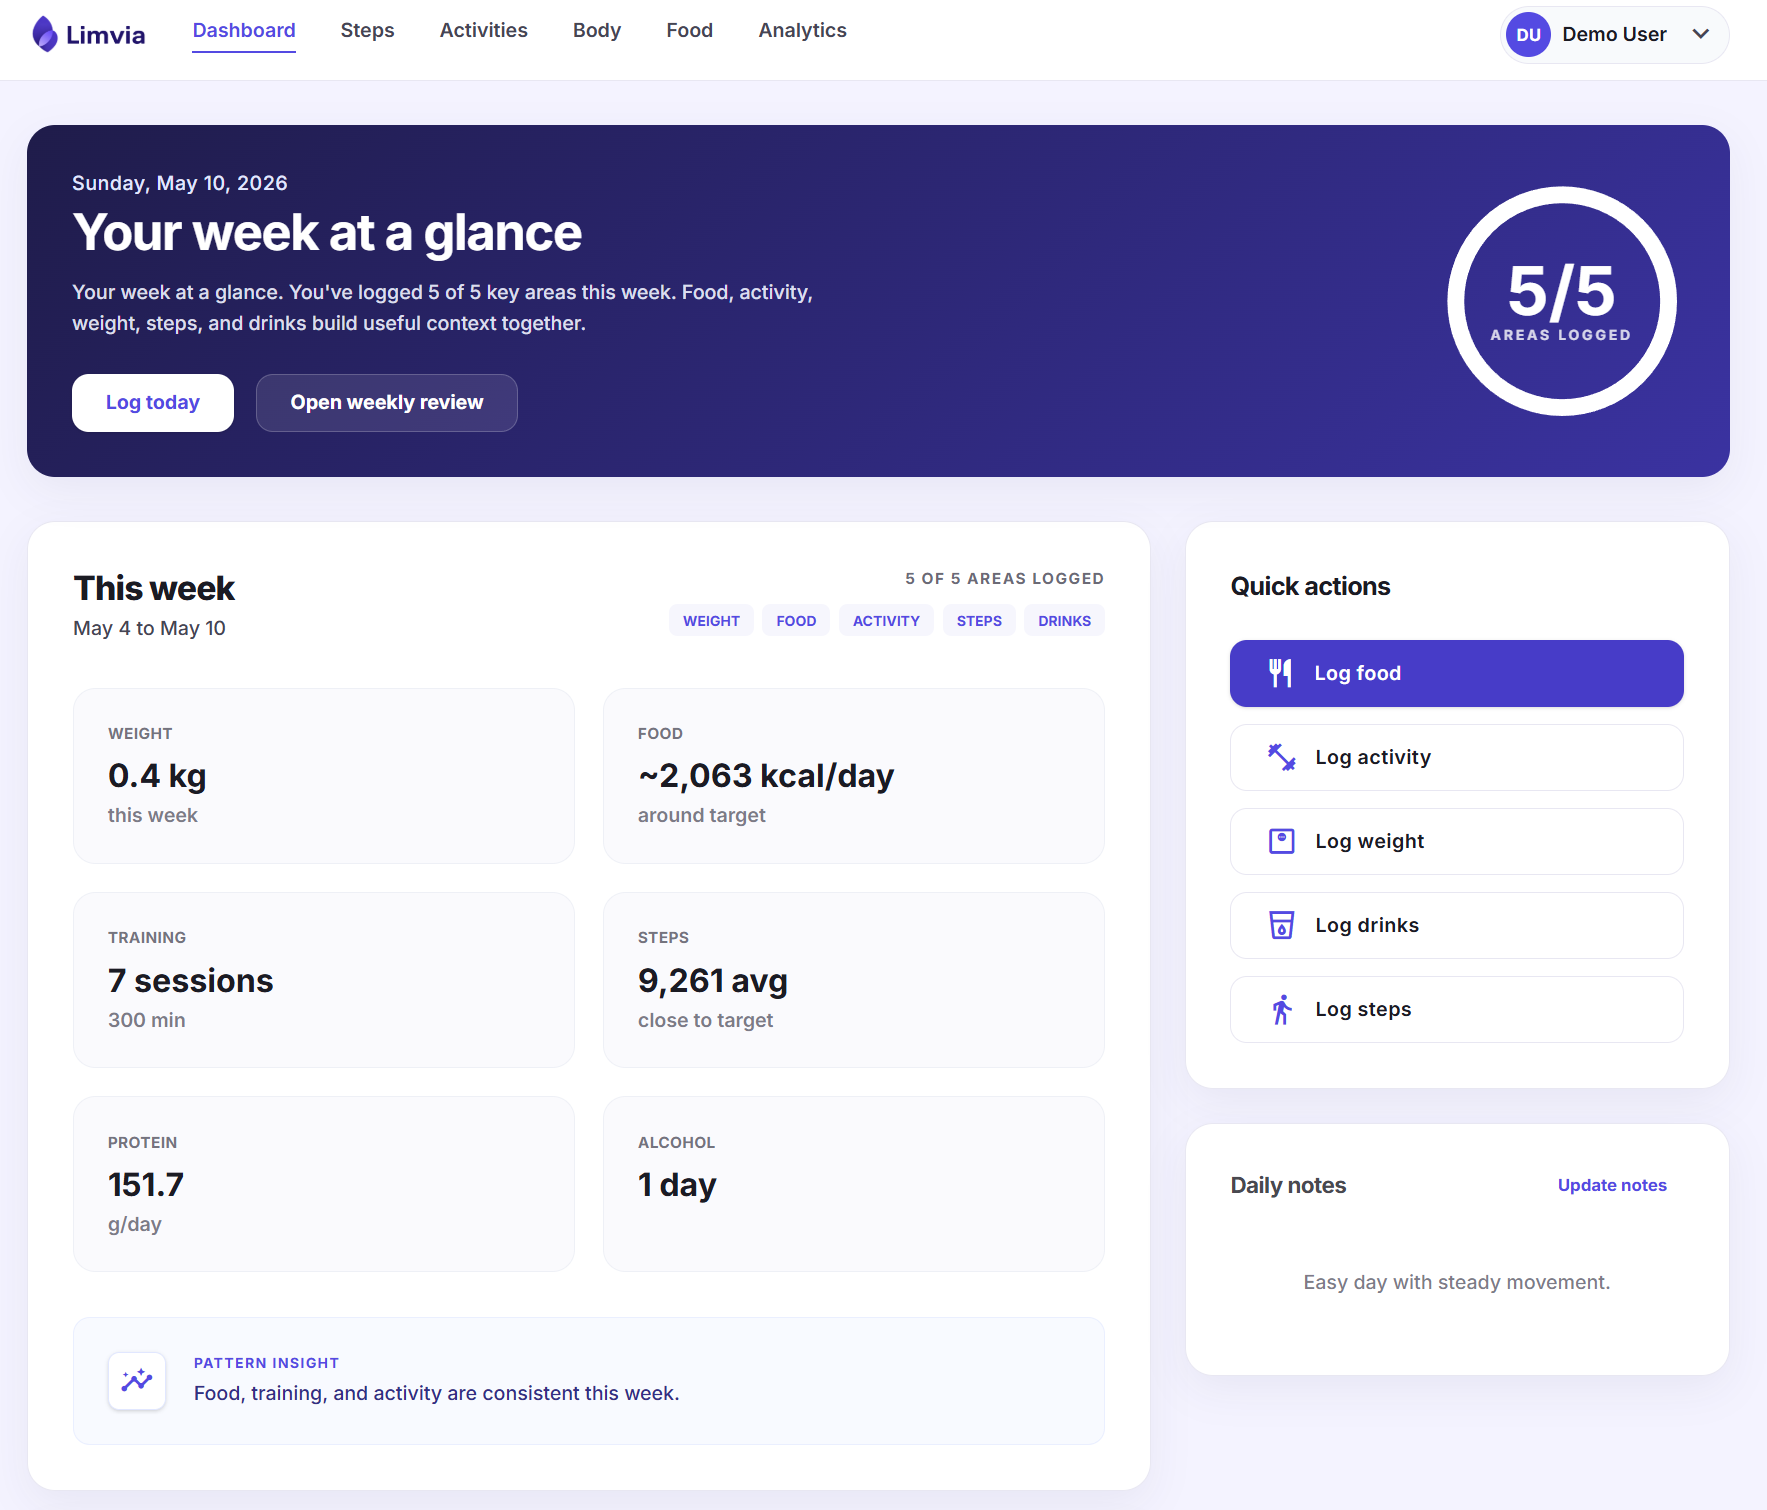
Task: Click the Update notes link
Action: (x=1612, y=1185)
